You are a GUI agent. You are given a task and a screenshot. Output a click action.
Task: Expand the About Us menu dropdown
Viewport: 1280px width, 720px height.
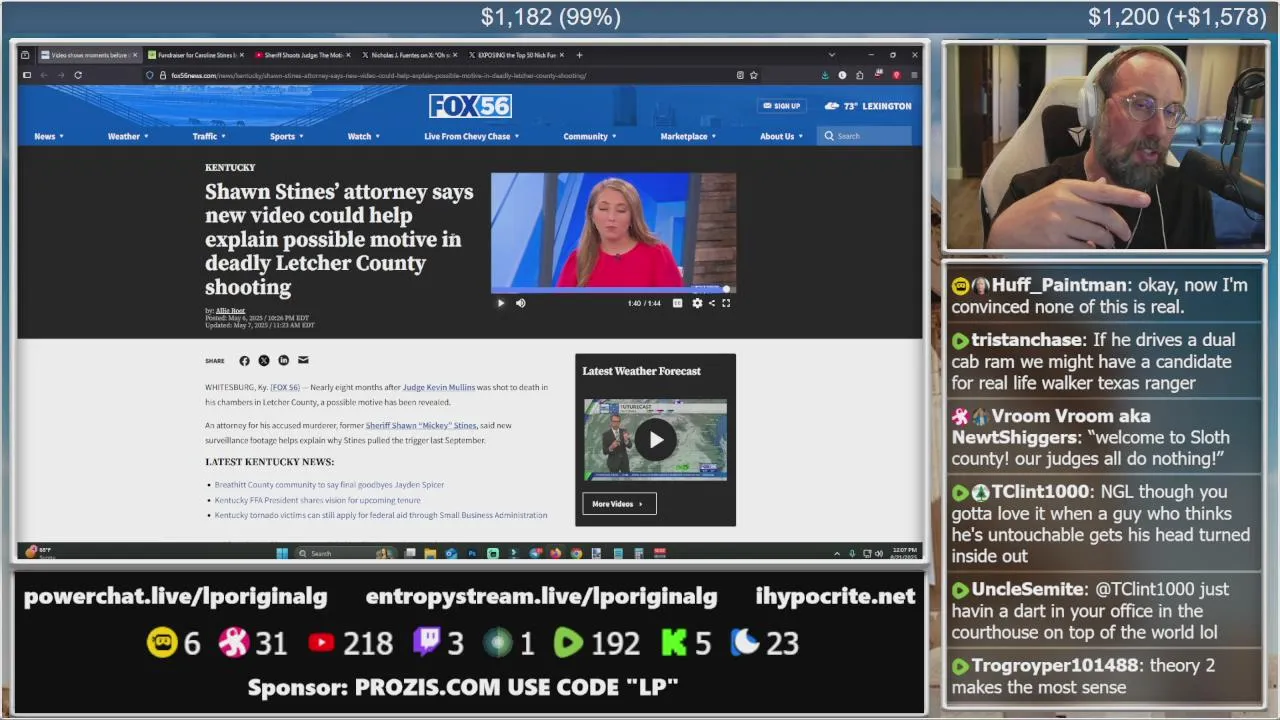(x=781, y=136)
